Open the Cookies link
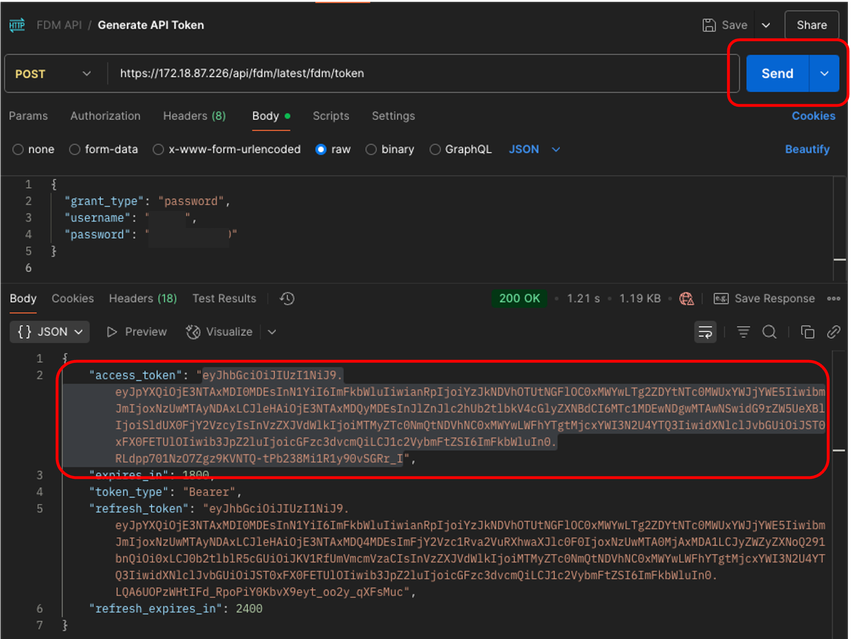The image size is (851, 639). 813,116
